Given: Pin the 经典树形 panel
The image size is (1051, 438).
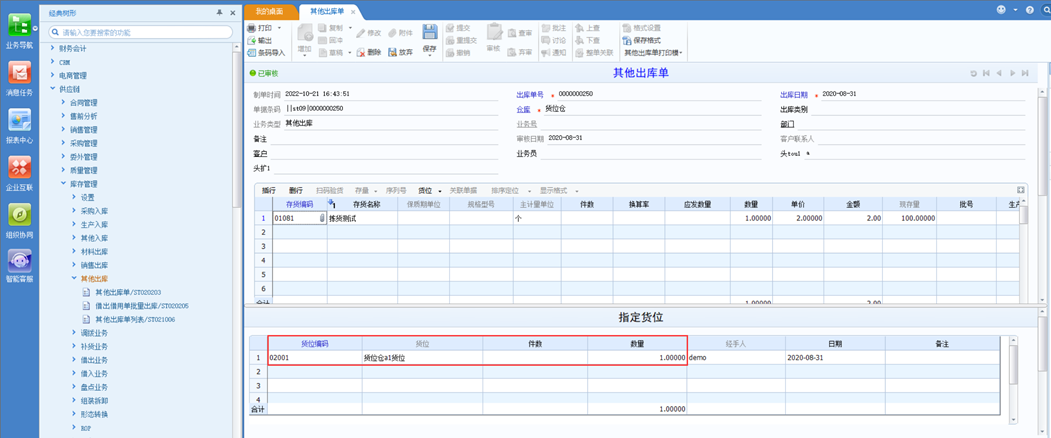Looking at the screenshot, I should click(x=219, y=13).
